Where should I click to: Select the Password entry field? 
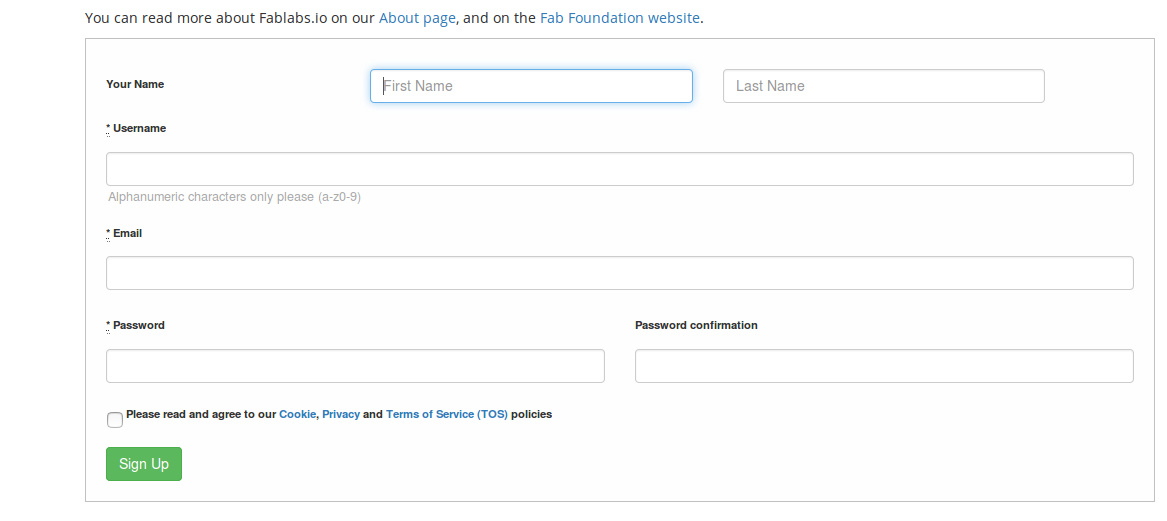click(x=355, y=366)
